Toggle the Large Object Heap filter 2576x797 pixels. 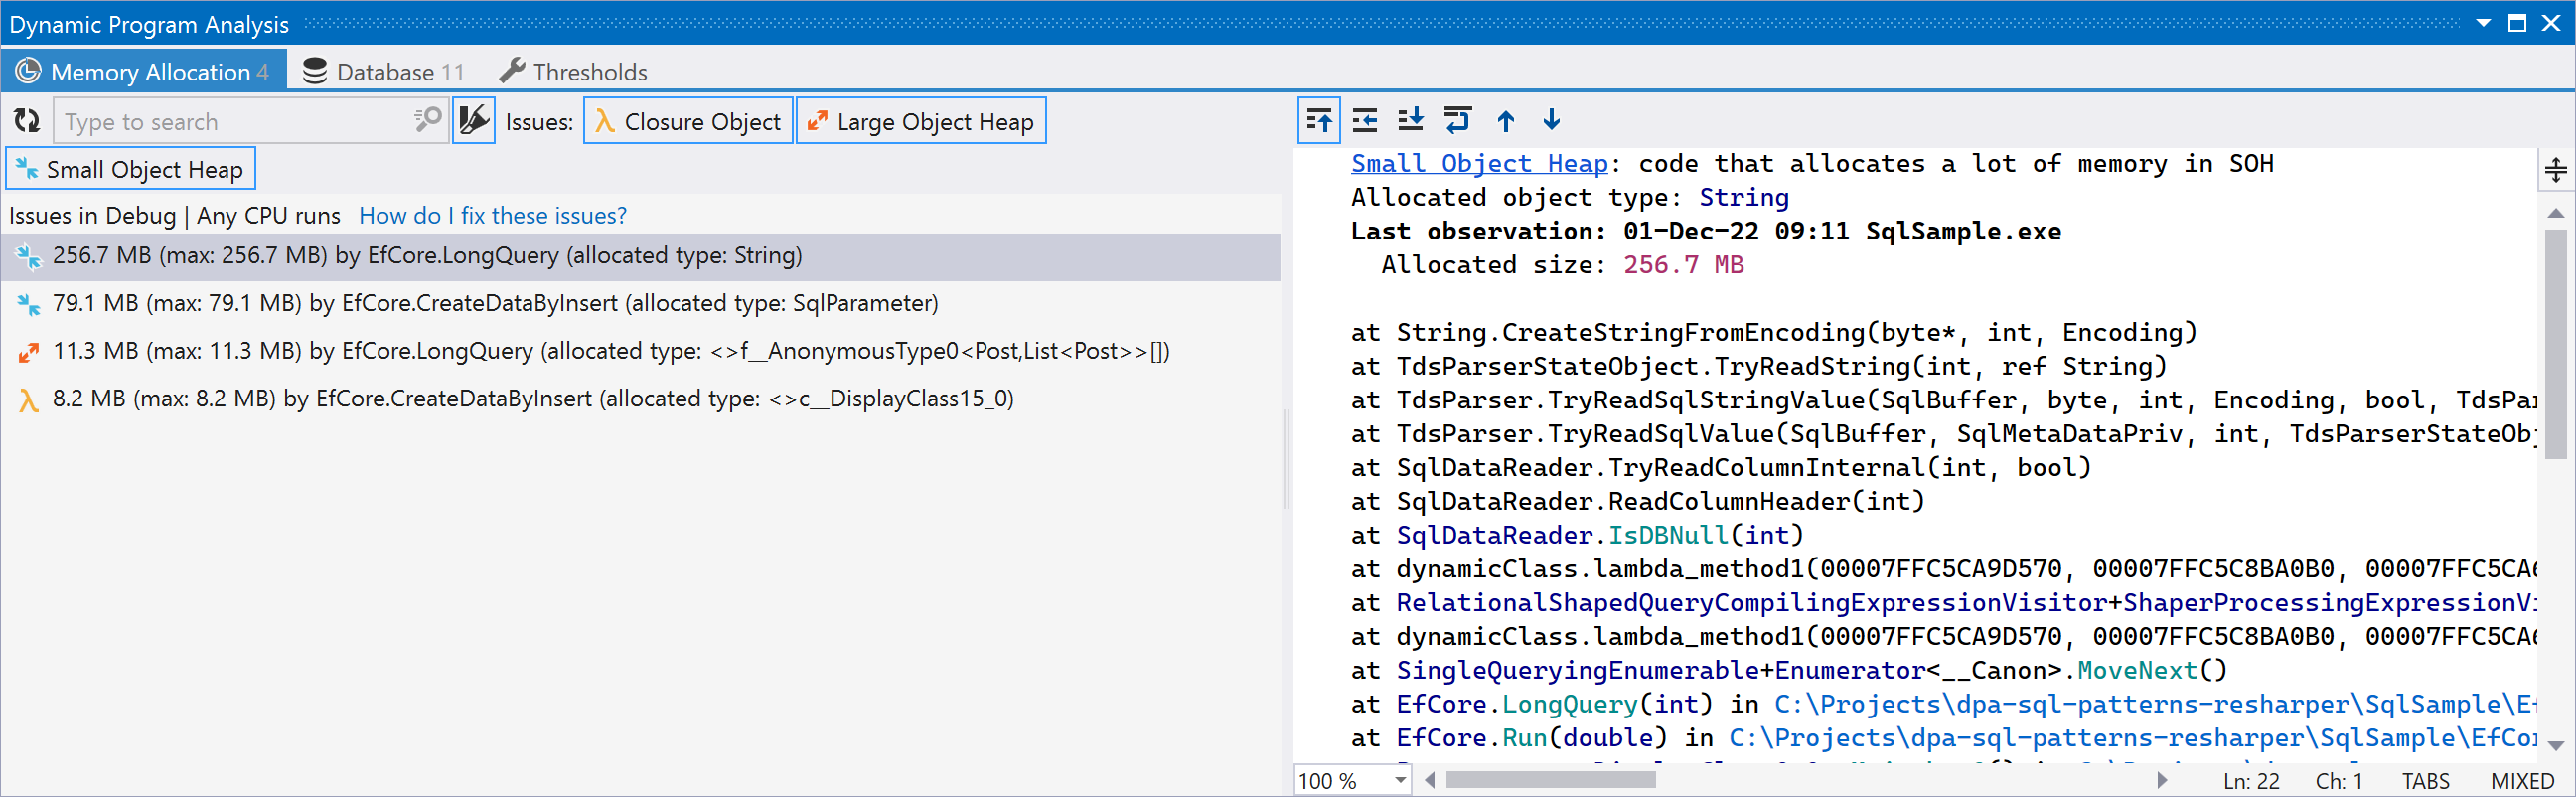coord(920,121)
